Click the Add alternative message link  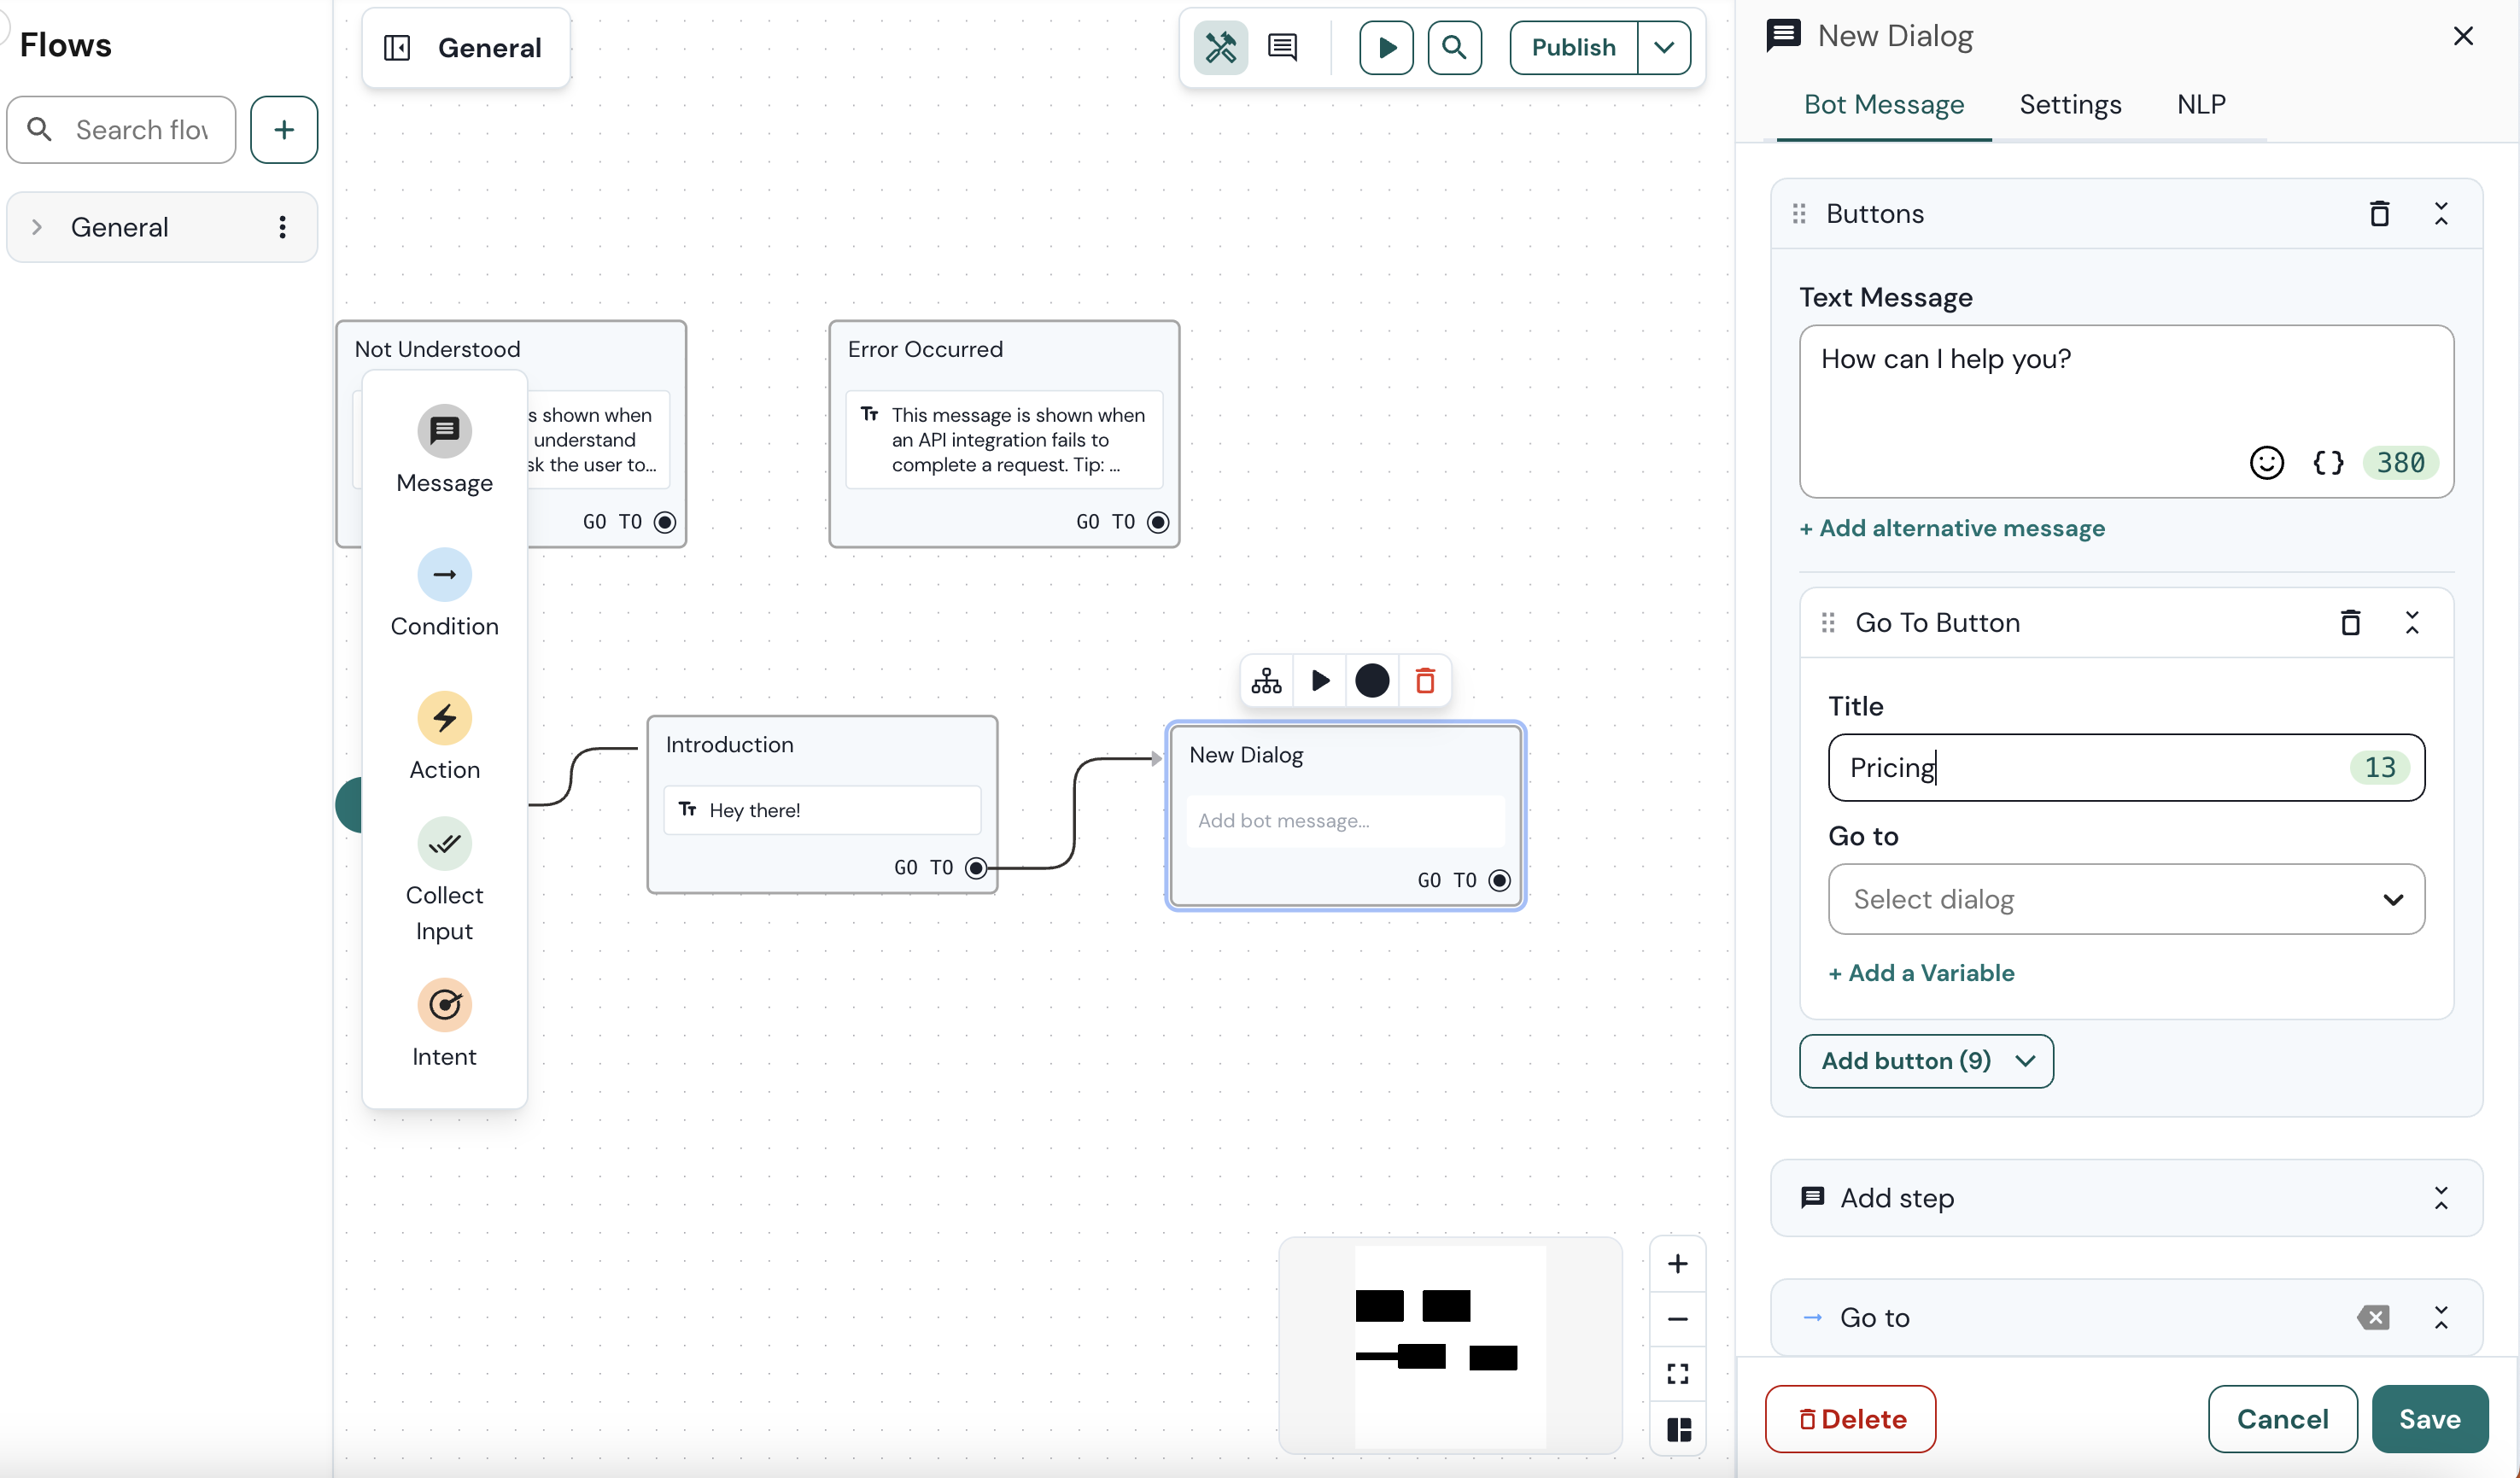tap(1951, 528)
